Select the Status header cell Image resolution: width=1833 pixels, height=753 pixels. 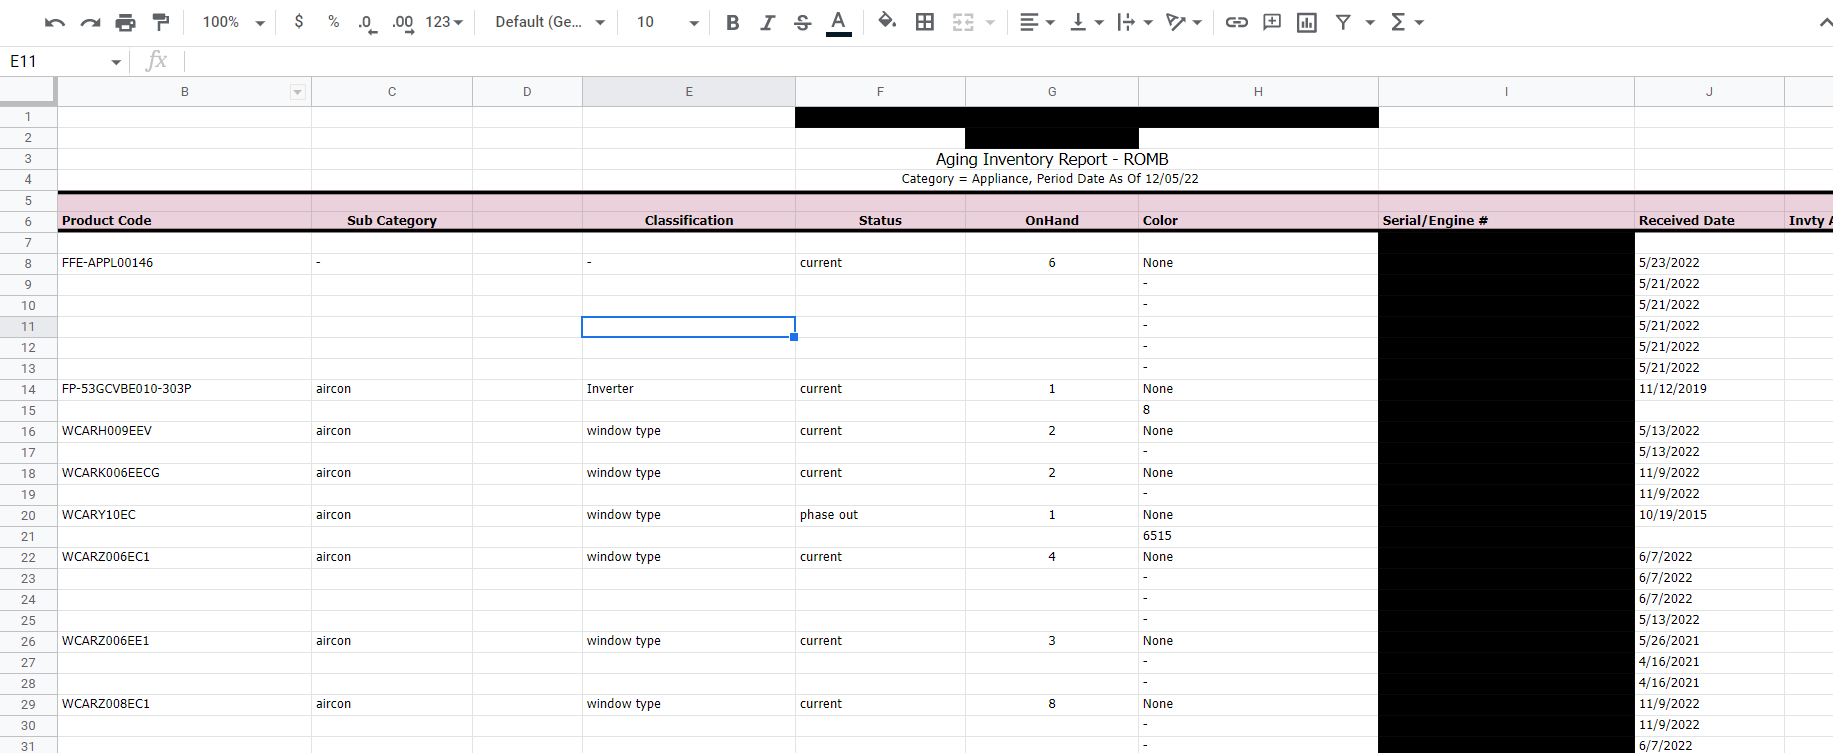click(880, 221)
